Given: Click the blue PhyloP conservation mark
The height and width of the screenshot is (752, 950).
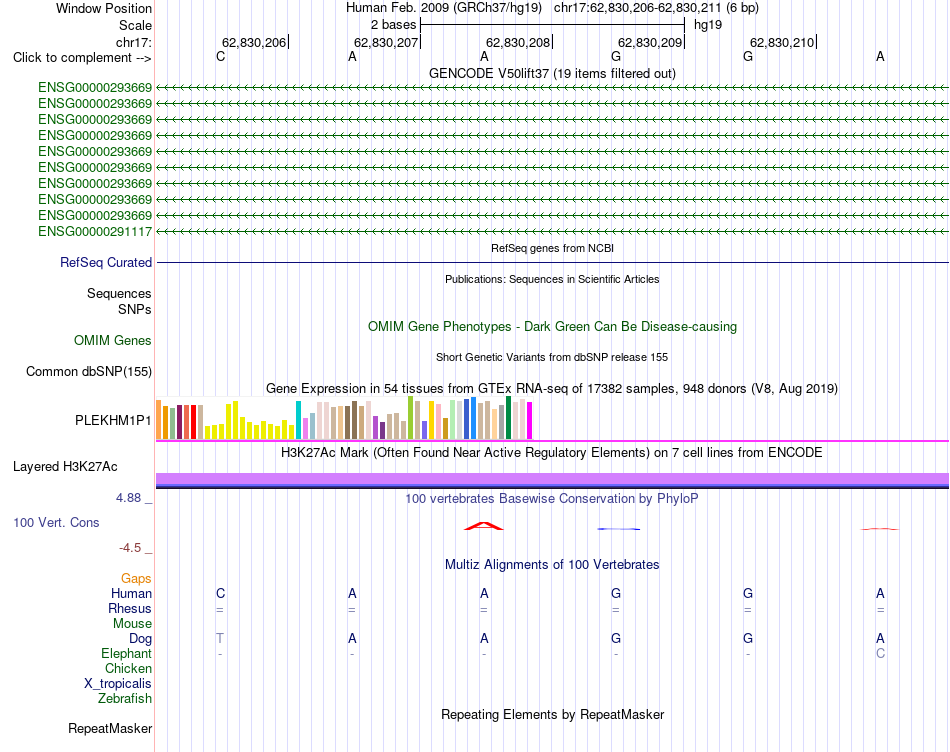Looking at the screenshot, I should point(618,529).
